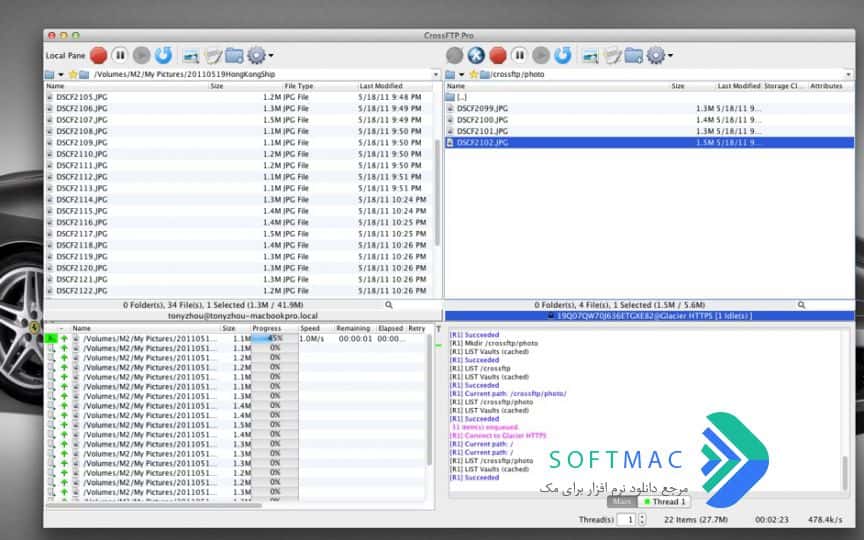The image size is (864, 540).
Task: Sort local files by Size column
Action: point(245,86)
